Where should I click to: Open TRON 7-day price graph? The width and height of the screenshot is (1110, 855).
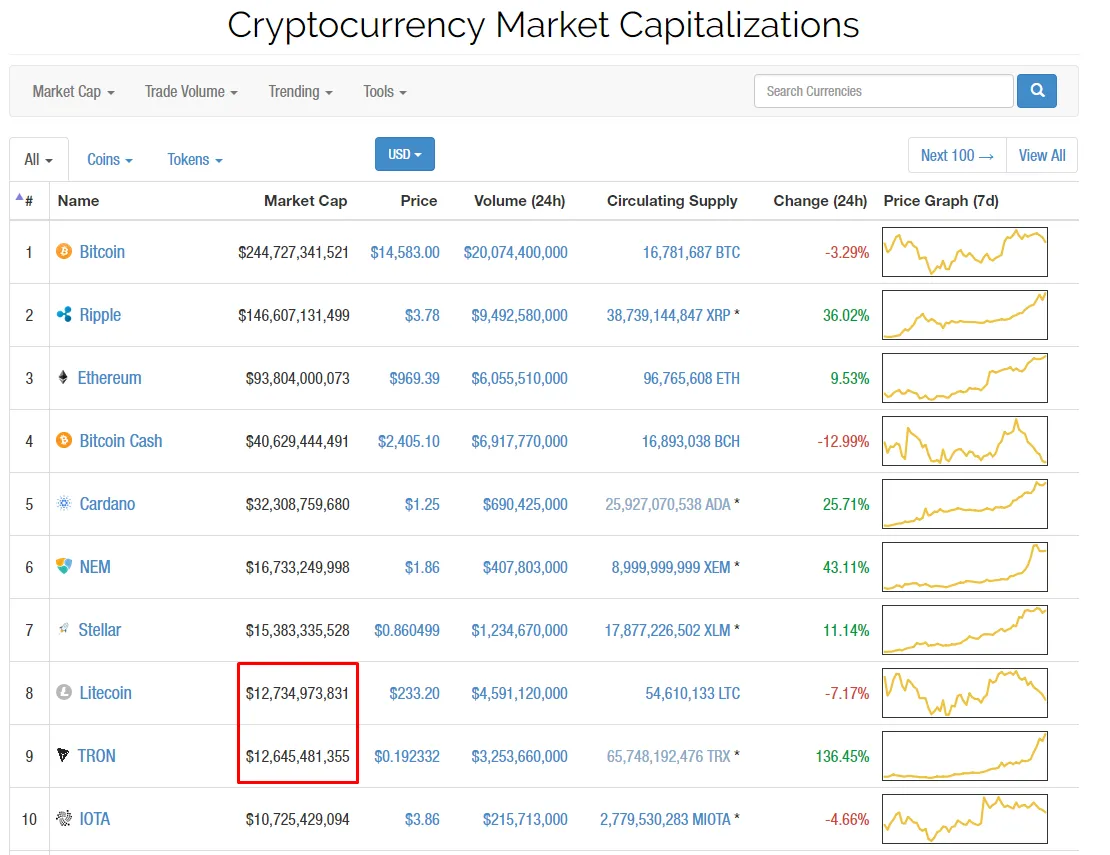[964, 755]
